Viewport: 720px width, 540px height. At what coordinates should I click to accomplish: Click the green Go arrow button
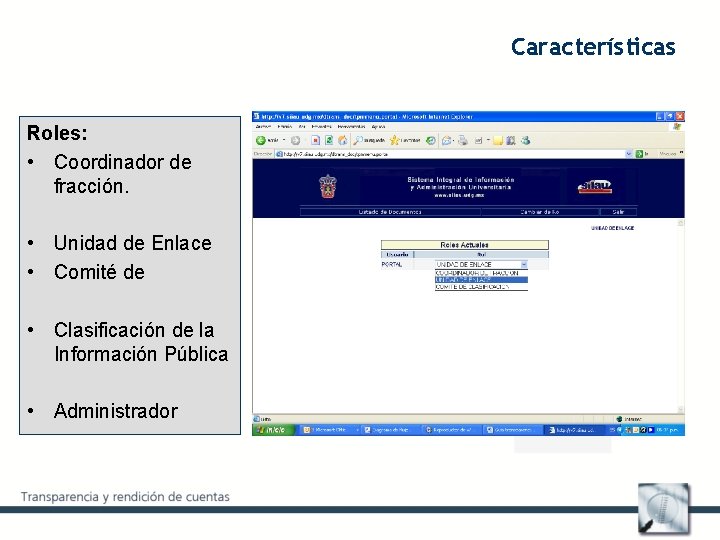(639, 154)
